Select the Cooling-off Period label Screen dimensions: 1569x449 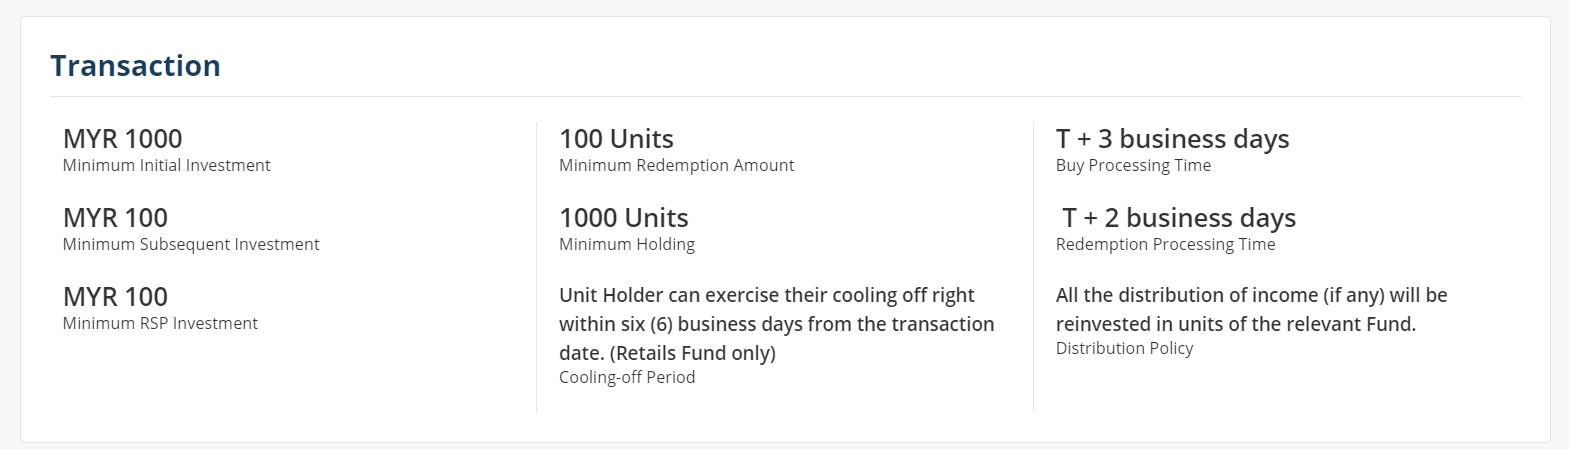(627, 377)
